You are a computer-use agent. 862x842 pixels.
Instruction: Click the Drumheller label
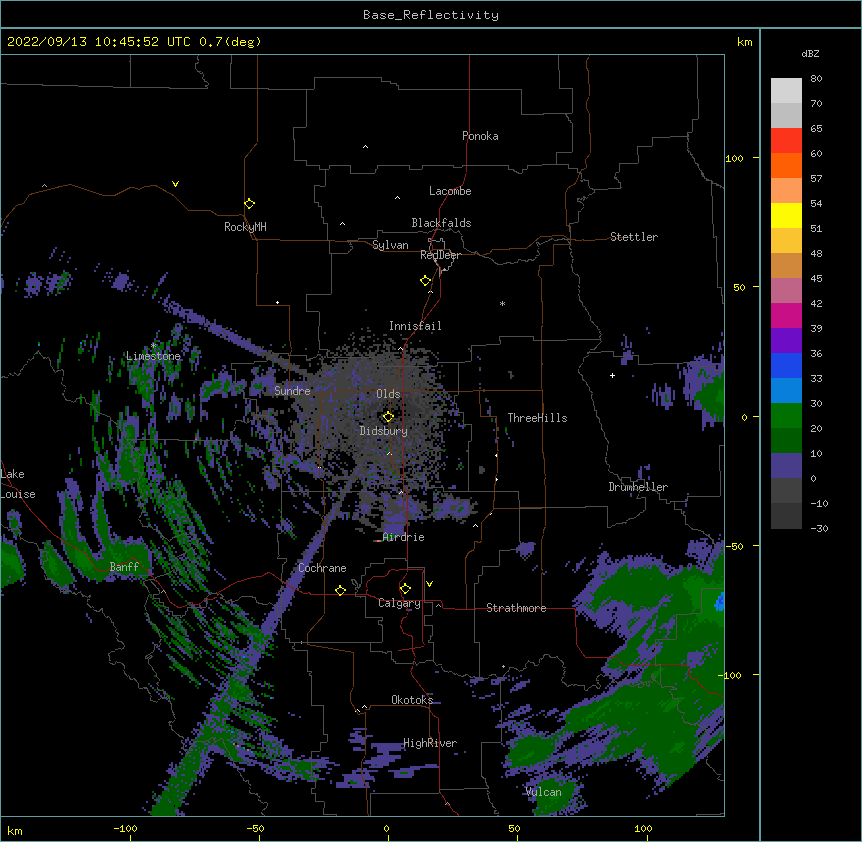point(638,487)
